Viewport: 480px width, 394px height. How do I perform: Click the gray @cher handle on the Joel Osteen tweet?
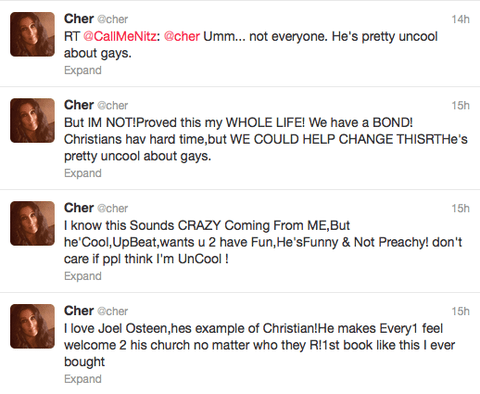pos(113,311)
